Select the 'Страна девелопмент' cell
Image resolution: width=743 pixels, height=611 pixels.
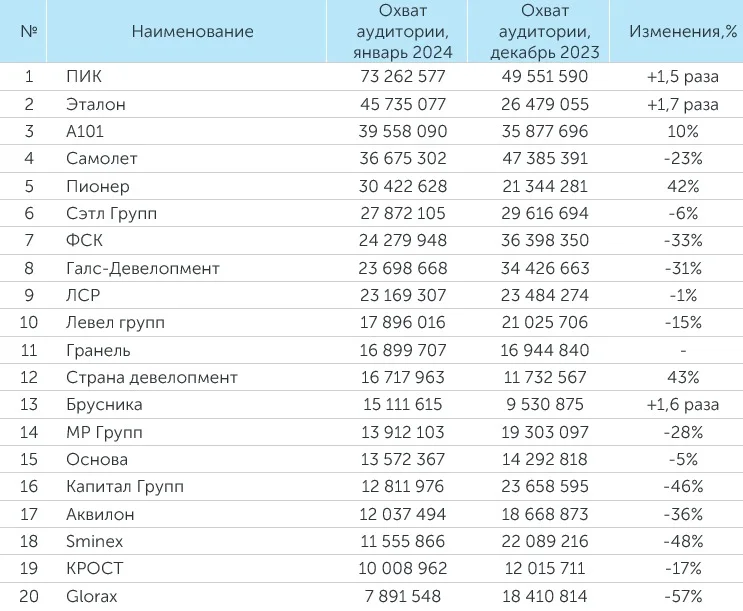[151, 378]
